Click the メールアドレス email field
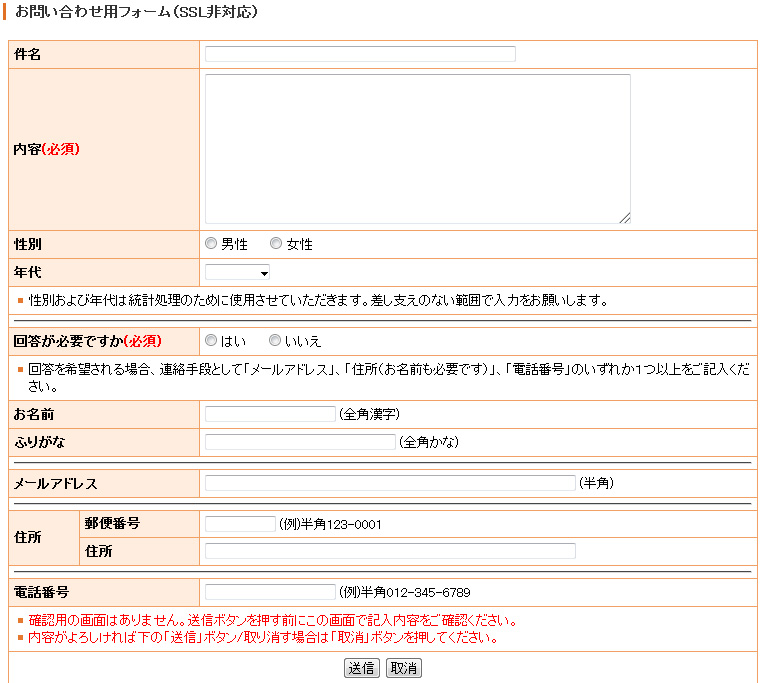This screenshot has width=763, height=683. point(390,483)
